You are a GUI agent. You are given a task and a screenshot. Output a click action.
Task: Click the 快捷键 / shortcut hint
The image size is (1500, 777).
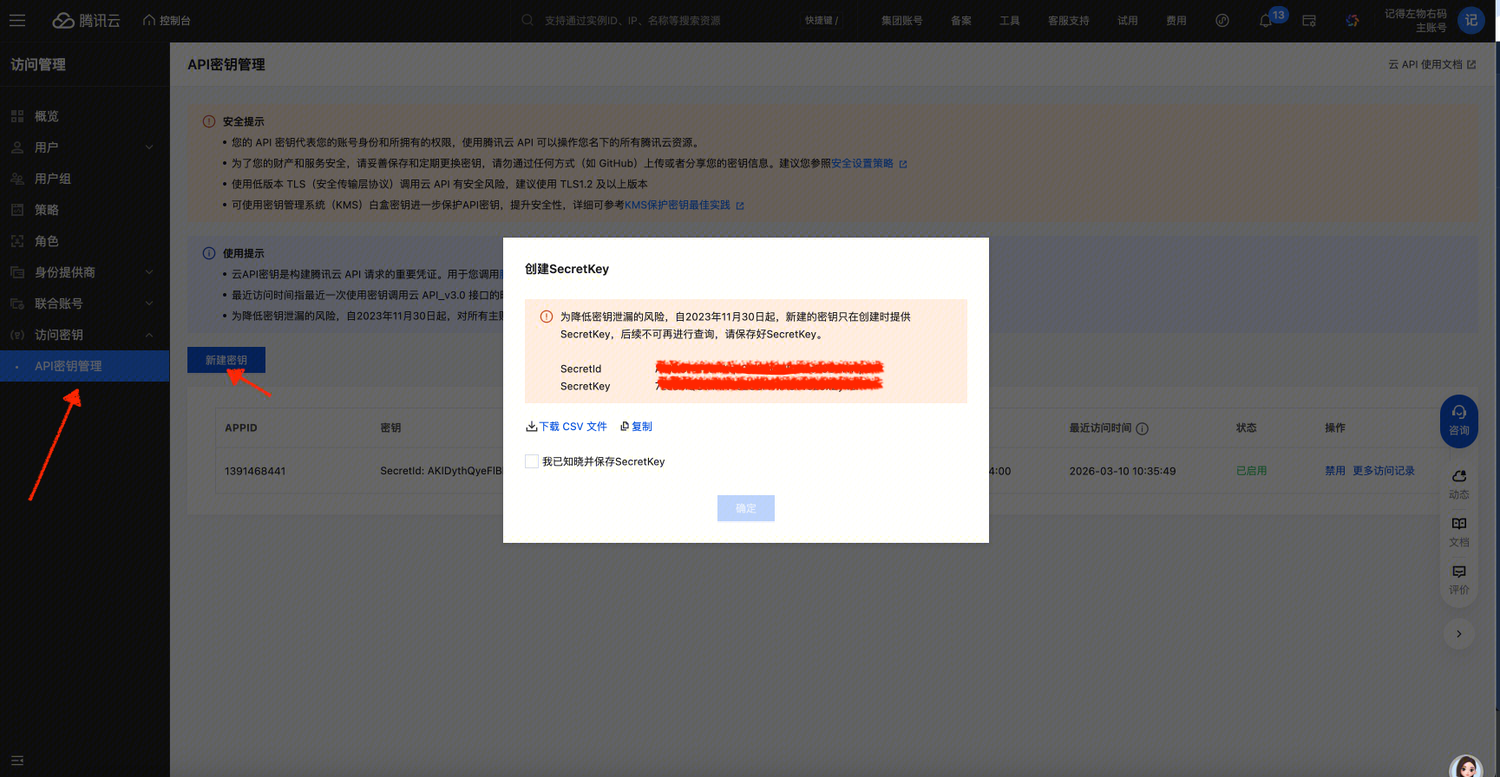pyautogui.click(x=821, y=21)
